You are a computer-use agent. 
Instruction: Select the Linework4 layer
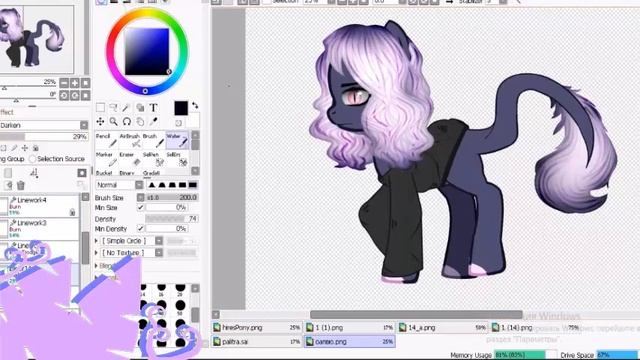click(x=39, y=206)
